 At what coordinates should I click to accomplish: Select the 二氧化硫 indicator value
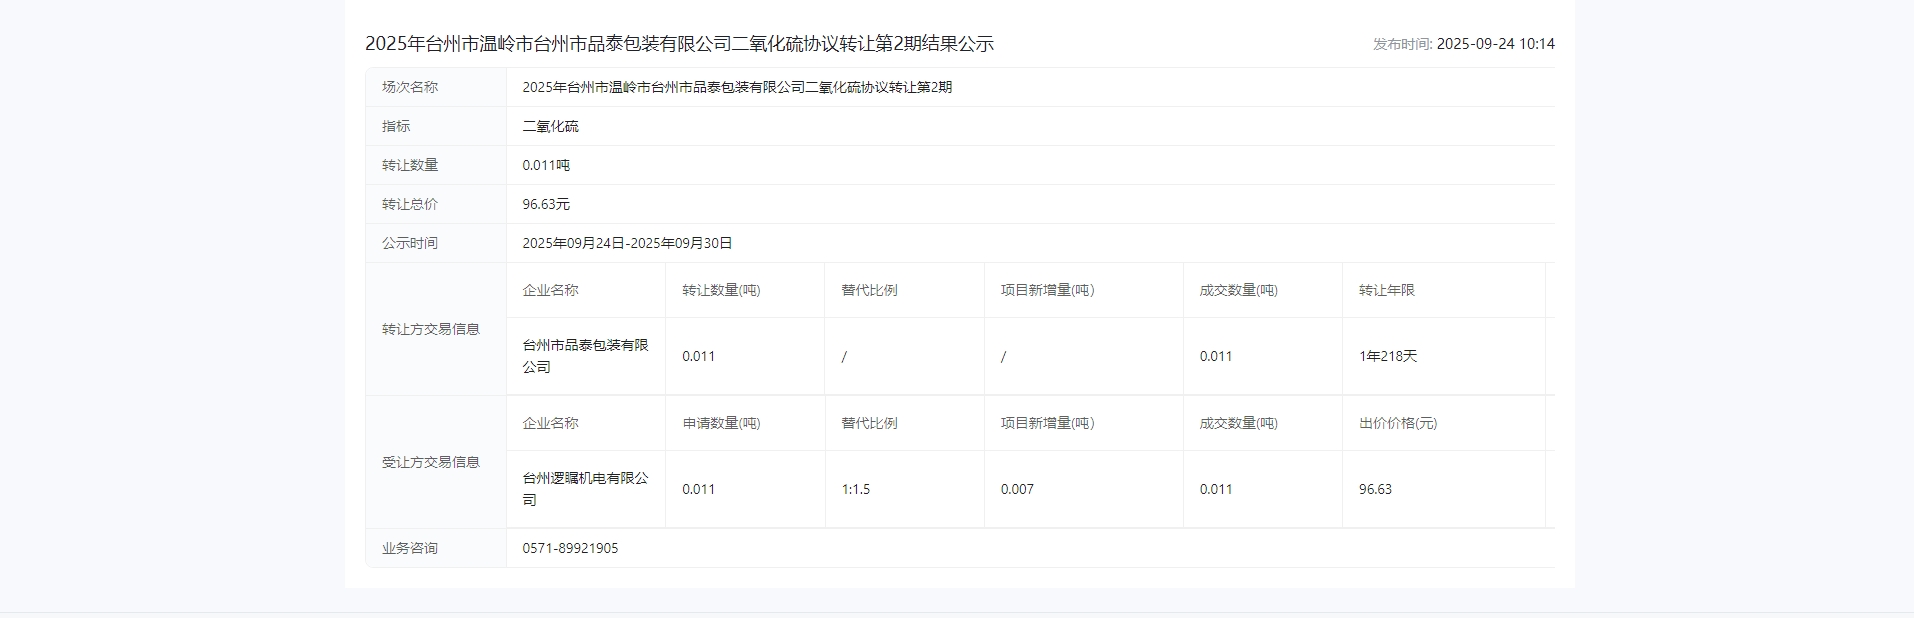tap(550, 126)
